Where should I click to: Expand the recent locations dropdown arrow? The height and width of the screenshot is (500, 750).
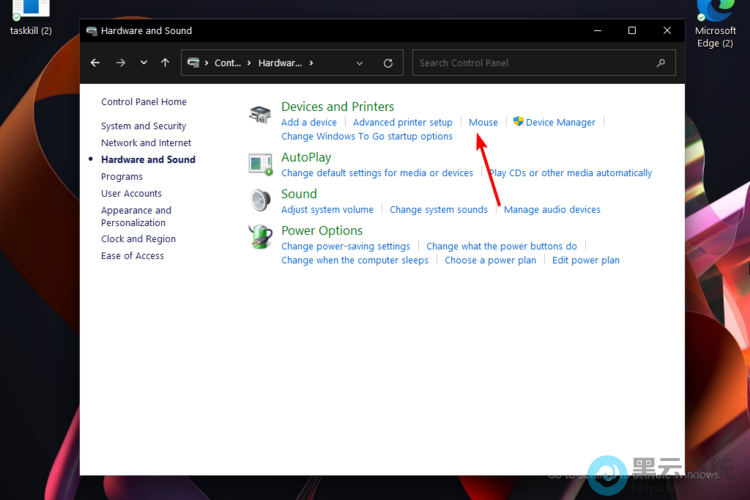click(x=144, y=63)
